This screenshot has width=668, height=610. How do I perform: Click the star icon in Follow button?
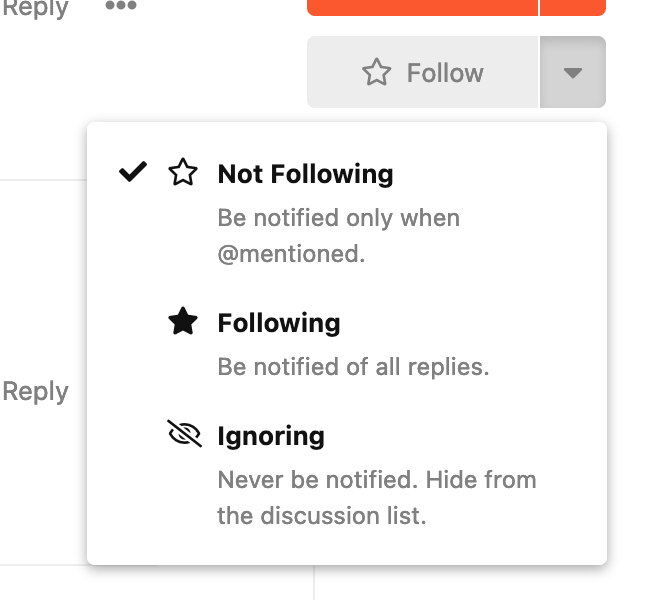(x=376, y=72)
